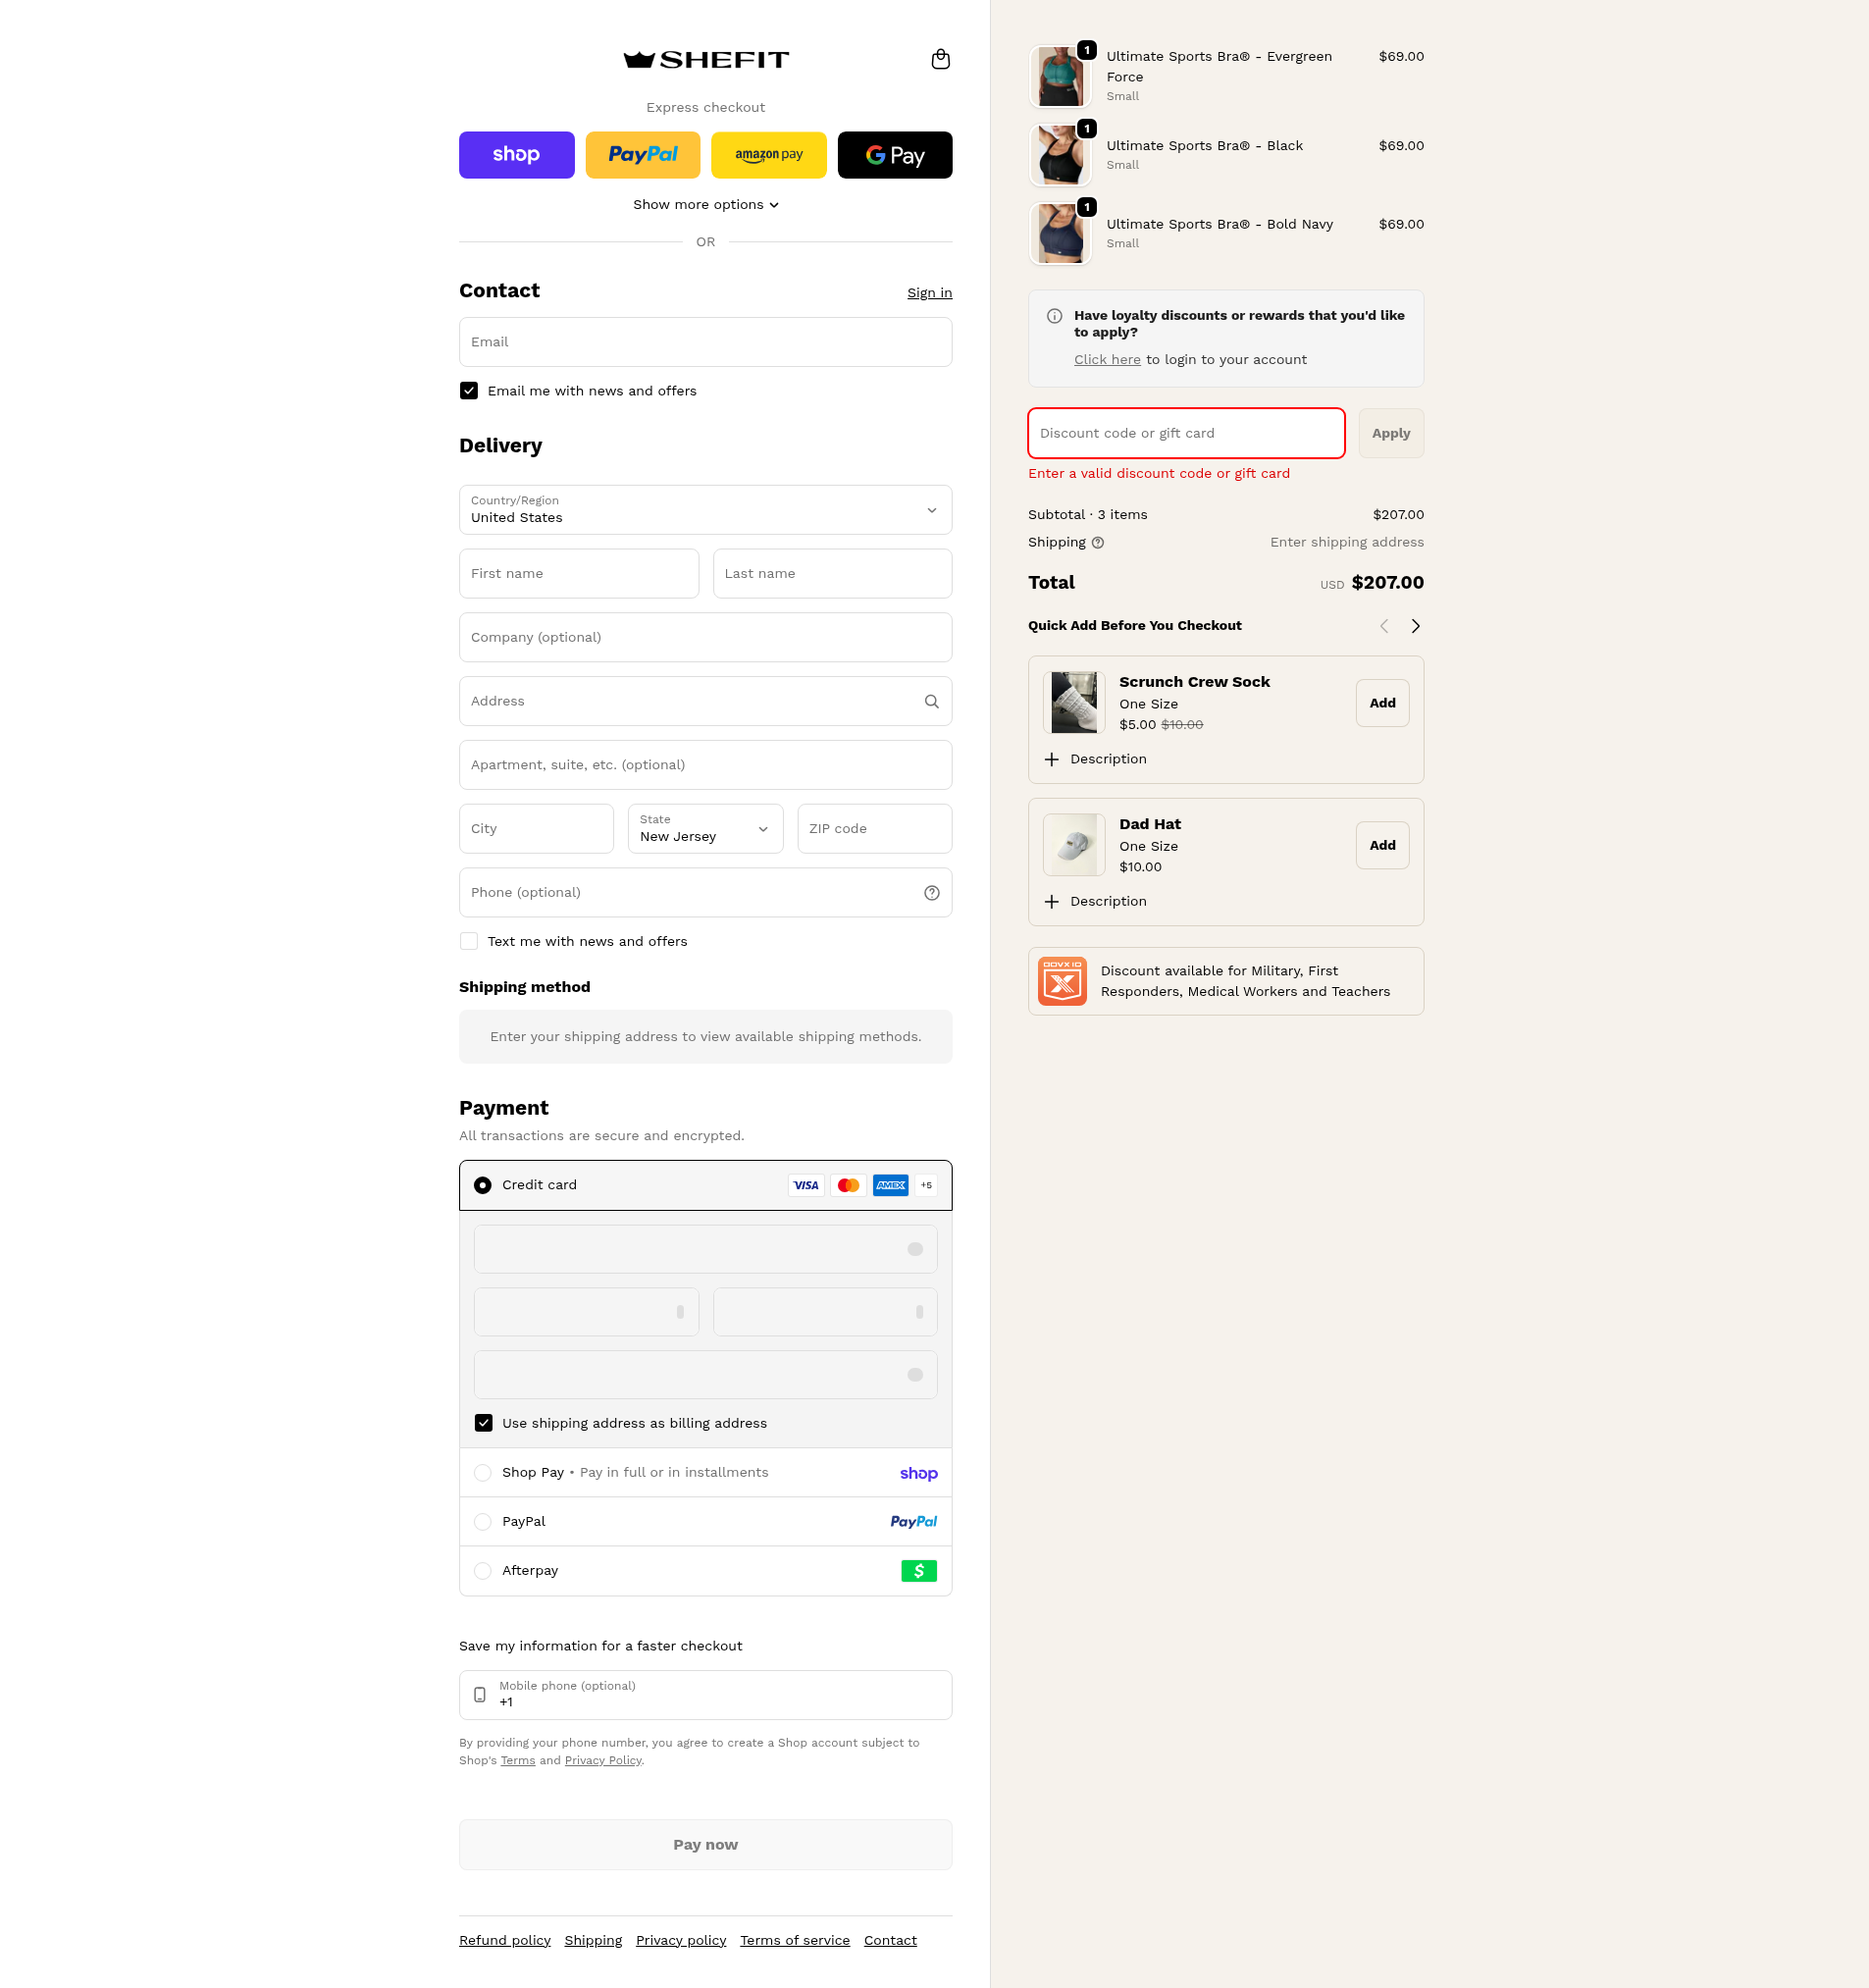Choose the Amazon Pay express button

[768, 155]
